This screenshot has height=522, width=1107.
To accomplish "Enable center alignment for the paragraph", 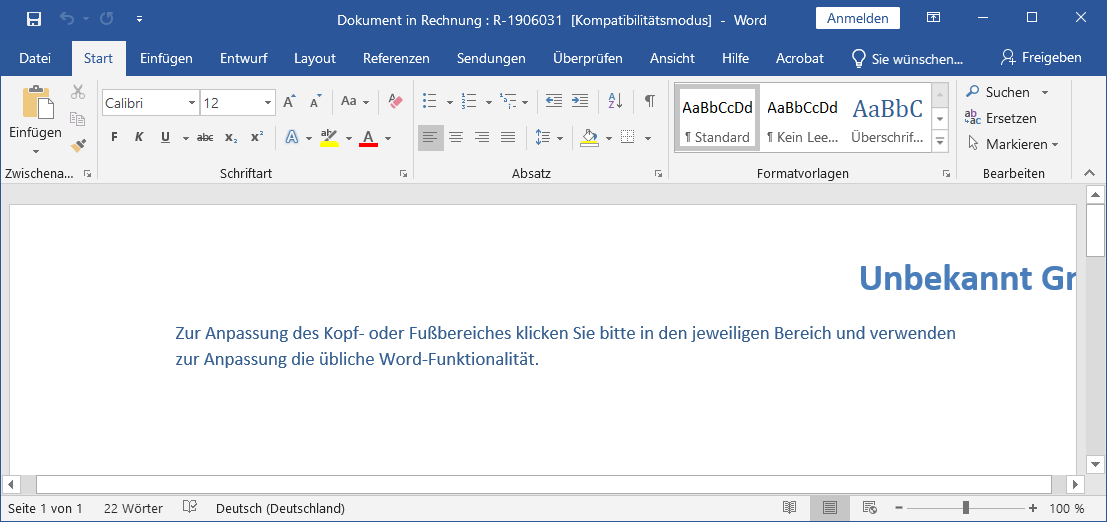I will [456, 137].
